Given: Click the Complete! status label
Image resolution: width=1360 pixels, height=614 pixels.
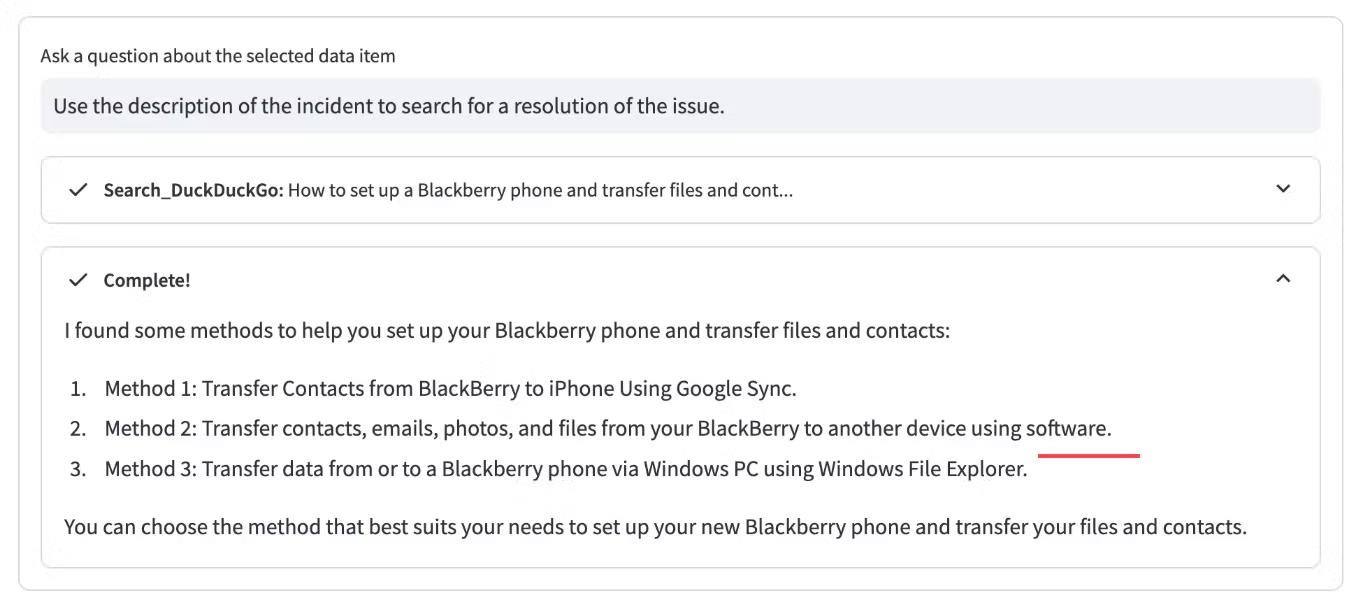Looking at the screenshot, I should [147, 281].
